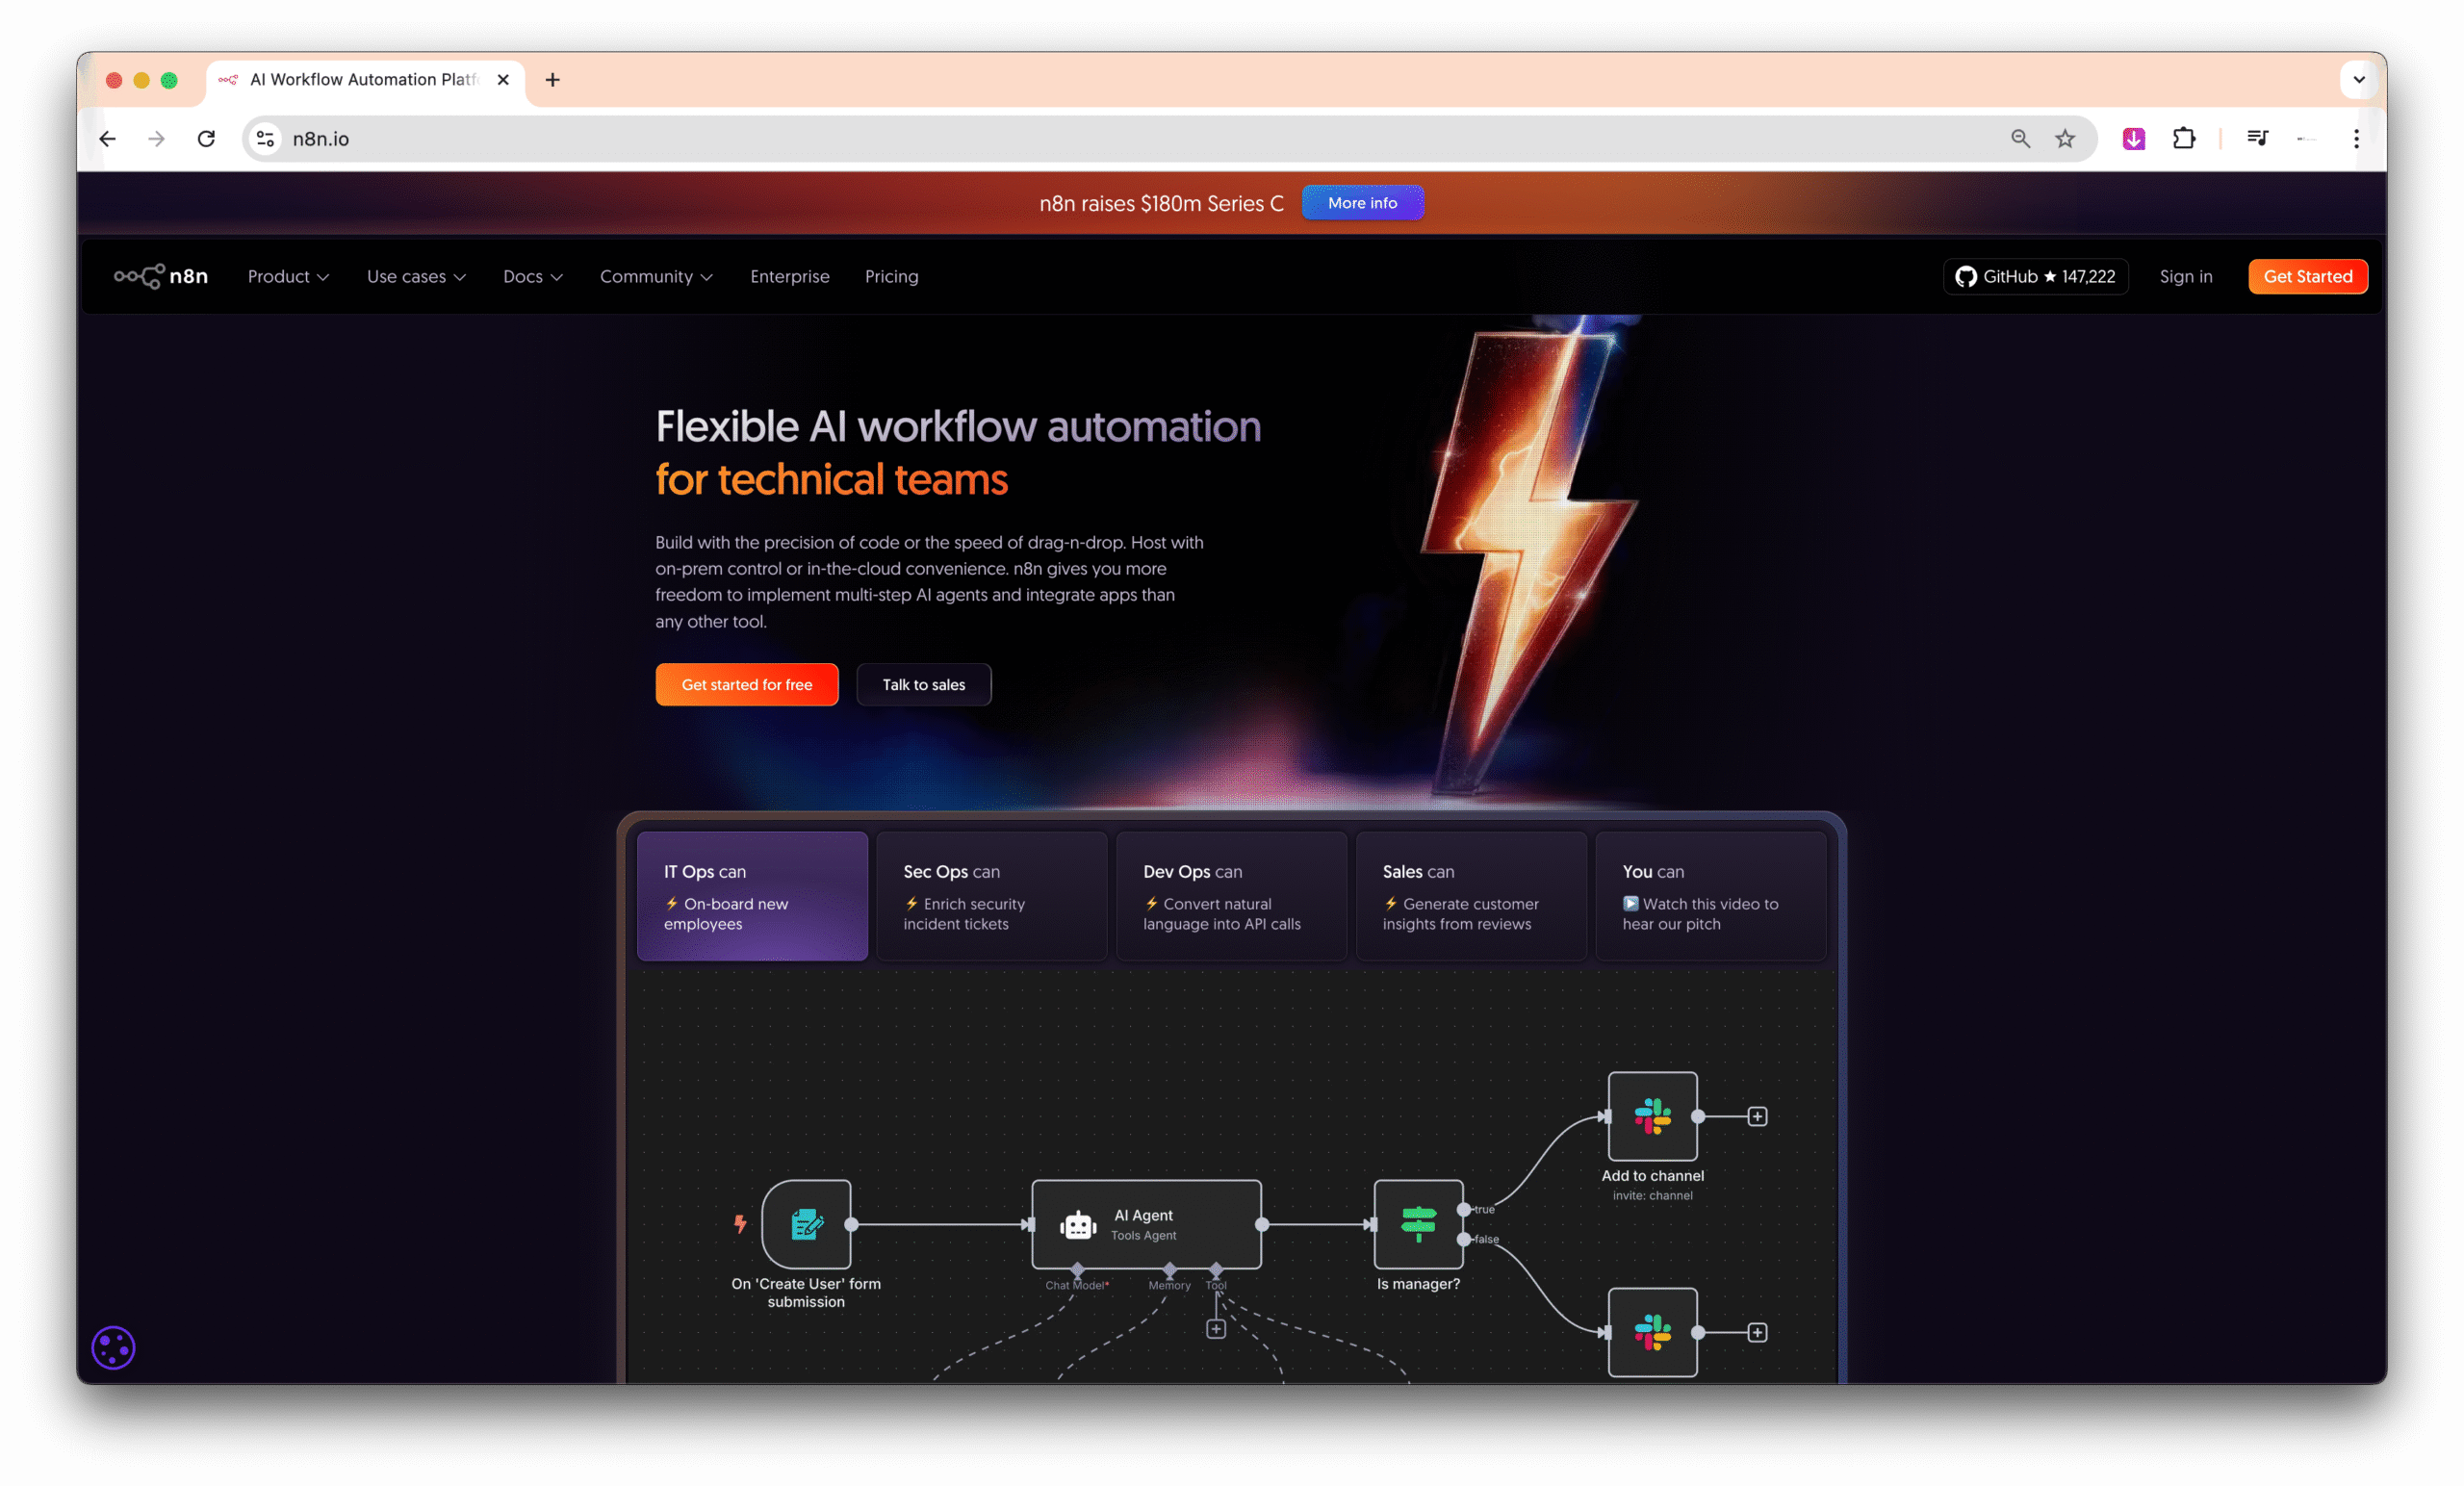Open browser extensions puzzle icon
This screenshot has width=2464, height=1486.
pyautogui.click(x=2184, y=139)
